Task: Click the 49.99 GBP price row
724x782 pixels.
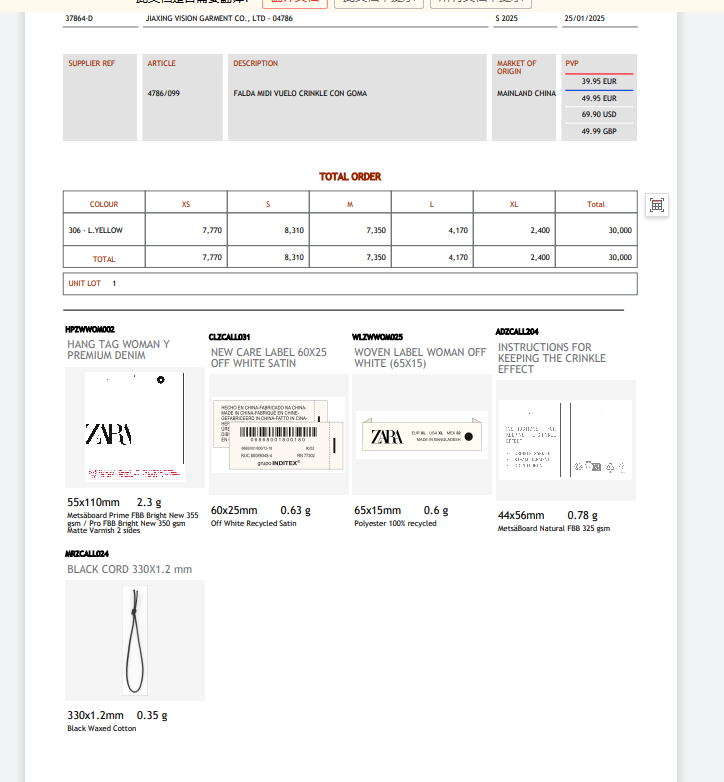Action: coord(599,131)
